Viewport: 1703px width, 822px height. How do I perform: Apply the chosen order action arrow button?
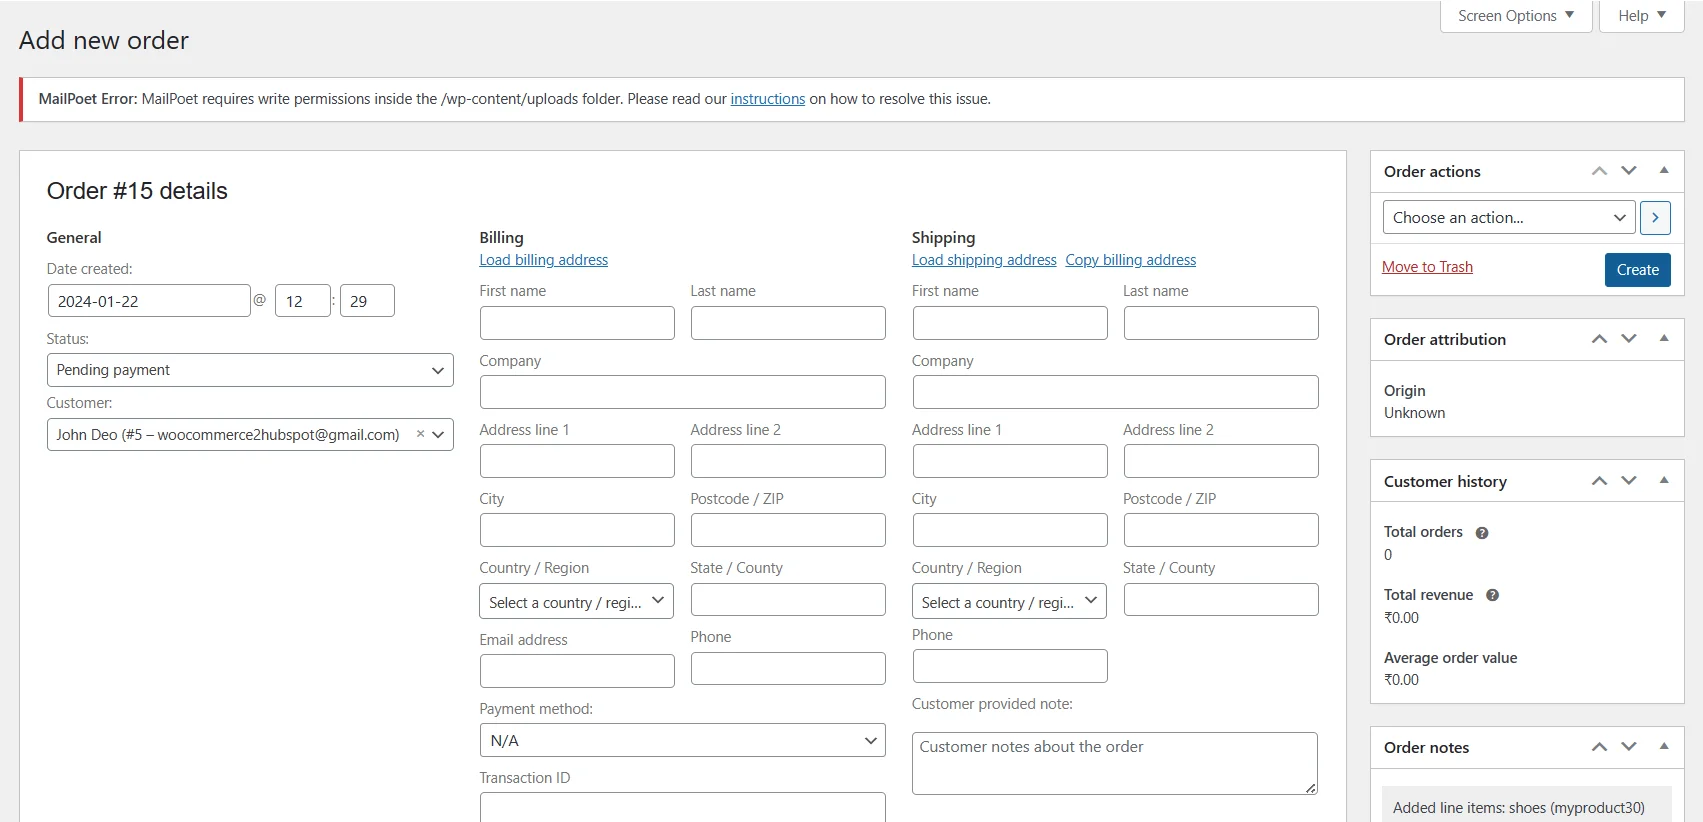pos(1655,217)
